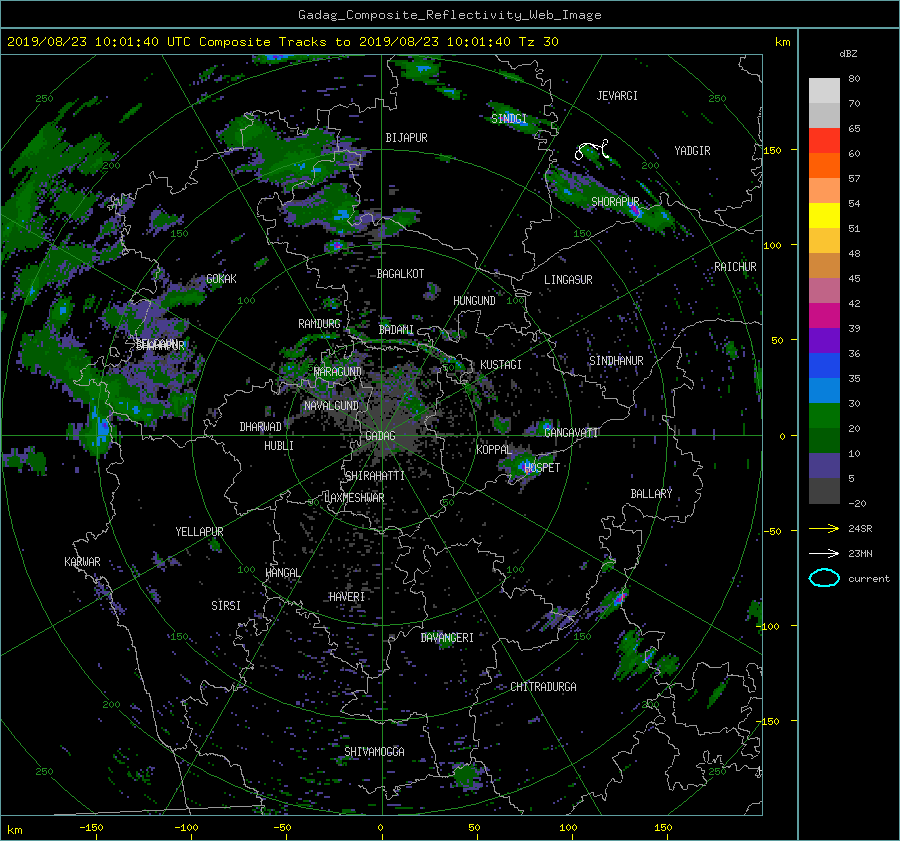The width and height of the screenshot is (900, 841).
Task: Click the NARAGUND city label
Action: coord(338,371)
